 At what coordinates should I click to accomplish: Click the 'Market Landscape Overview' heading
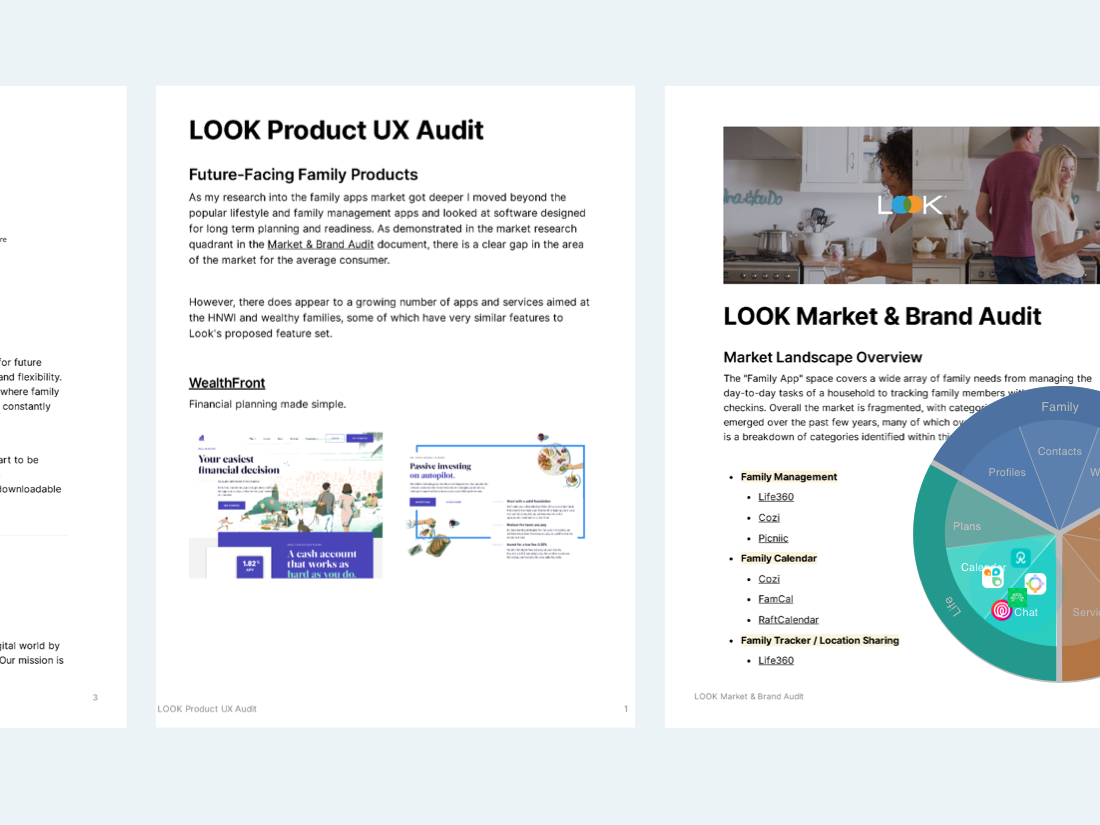coord(823,357)
